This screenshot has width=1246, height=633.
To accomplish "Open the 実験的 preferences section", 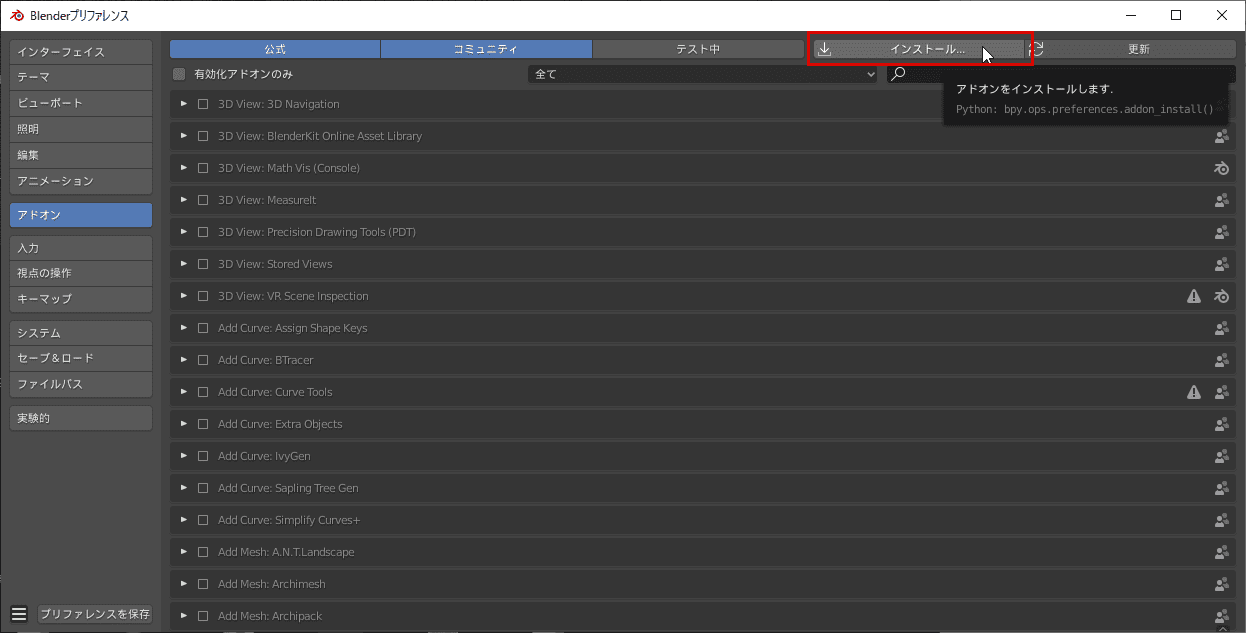I will [81, 418].
